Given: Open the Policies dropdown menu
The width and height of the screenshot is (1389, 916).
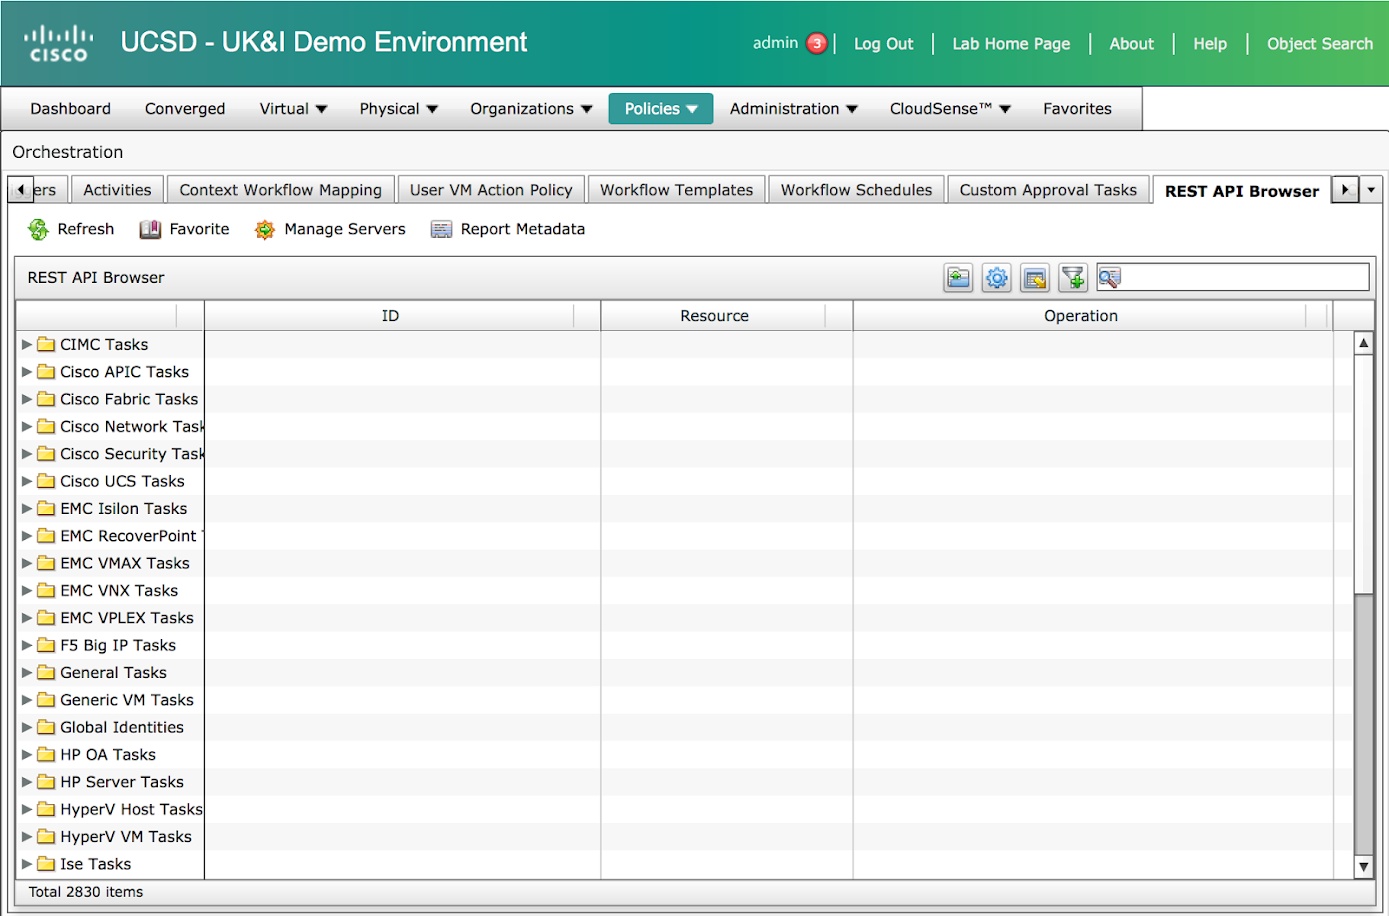Looking at the screenshot, I should [x=660, y=109].
